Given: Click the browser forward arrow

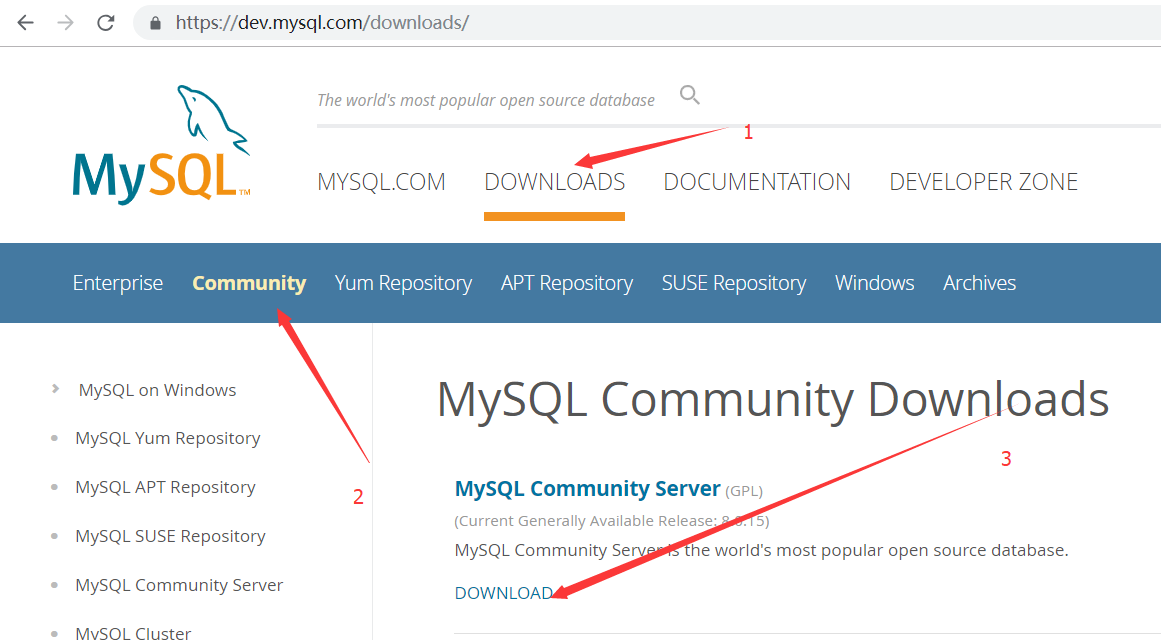Looking at the screenshot, I should pyautogui.click(x=66, y=23).
